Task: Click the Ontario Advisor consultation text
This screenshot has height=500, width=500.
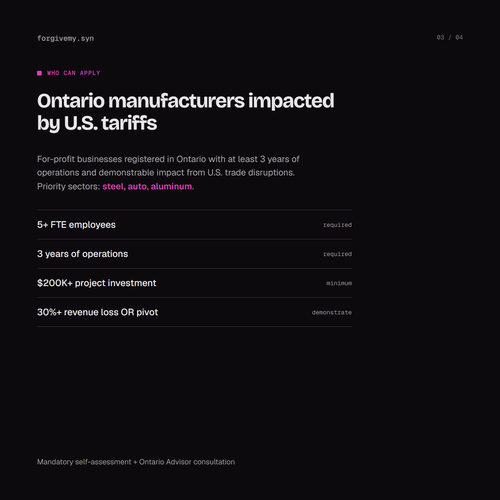Action: point(187,462)
